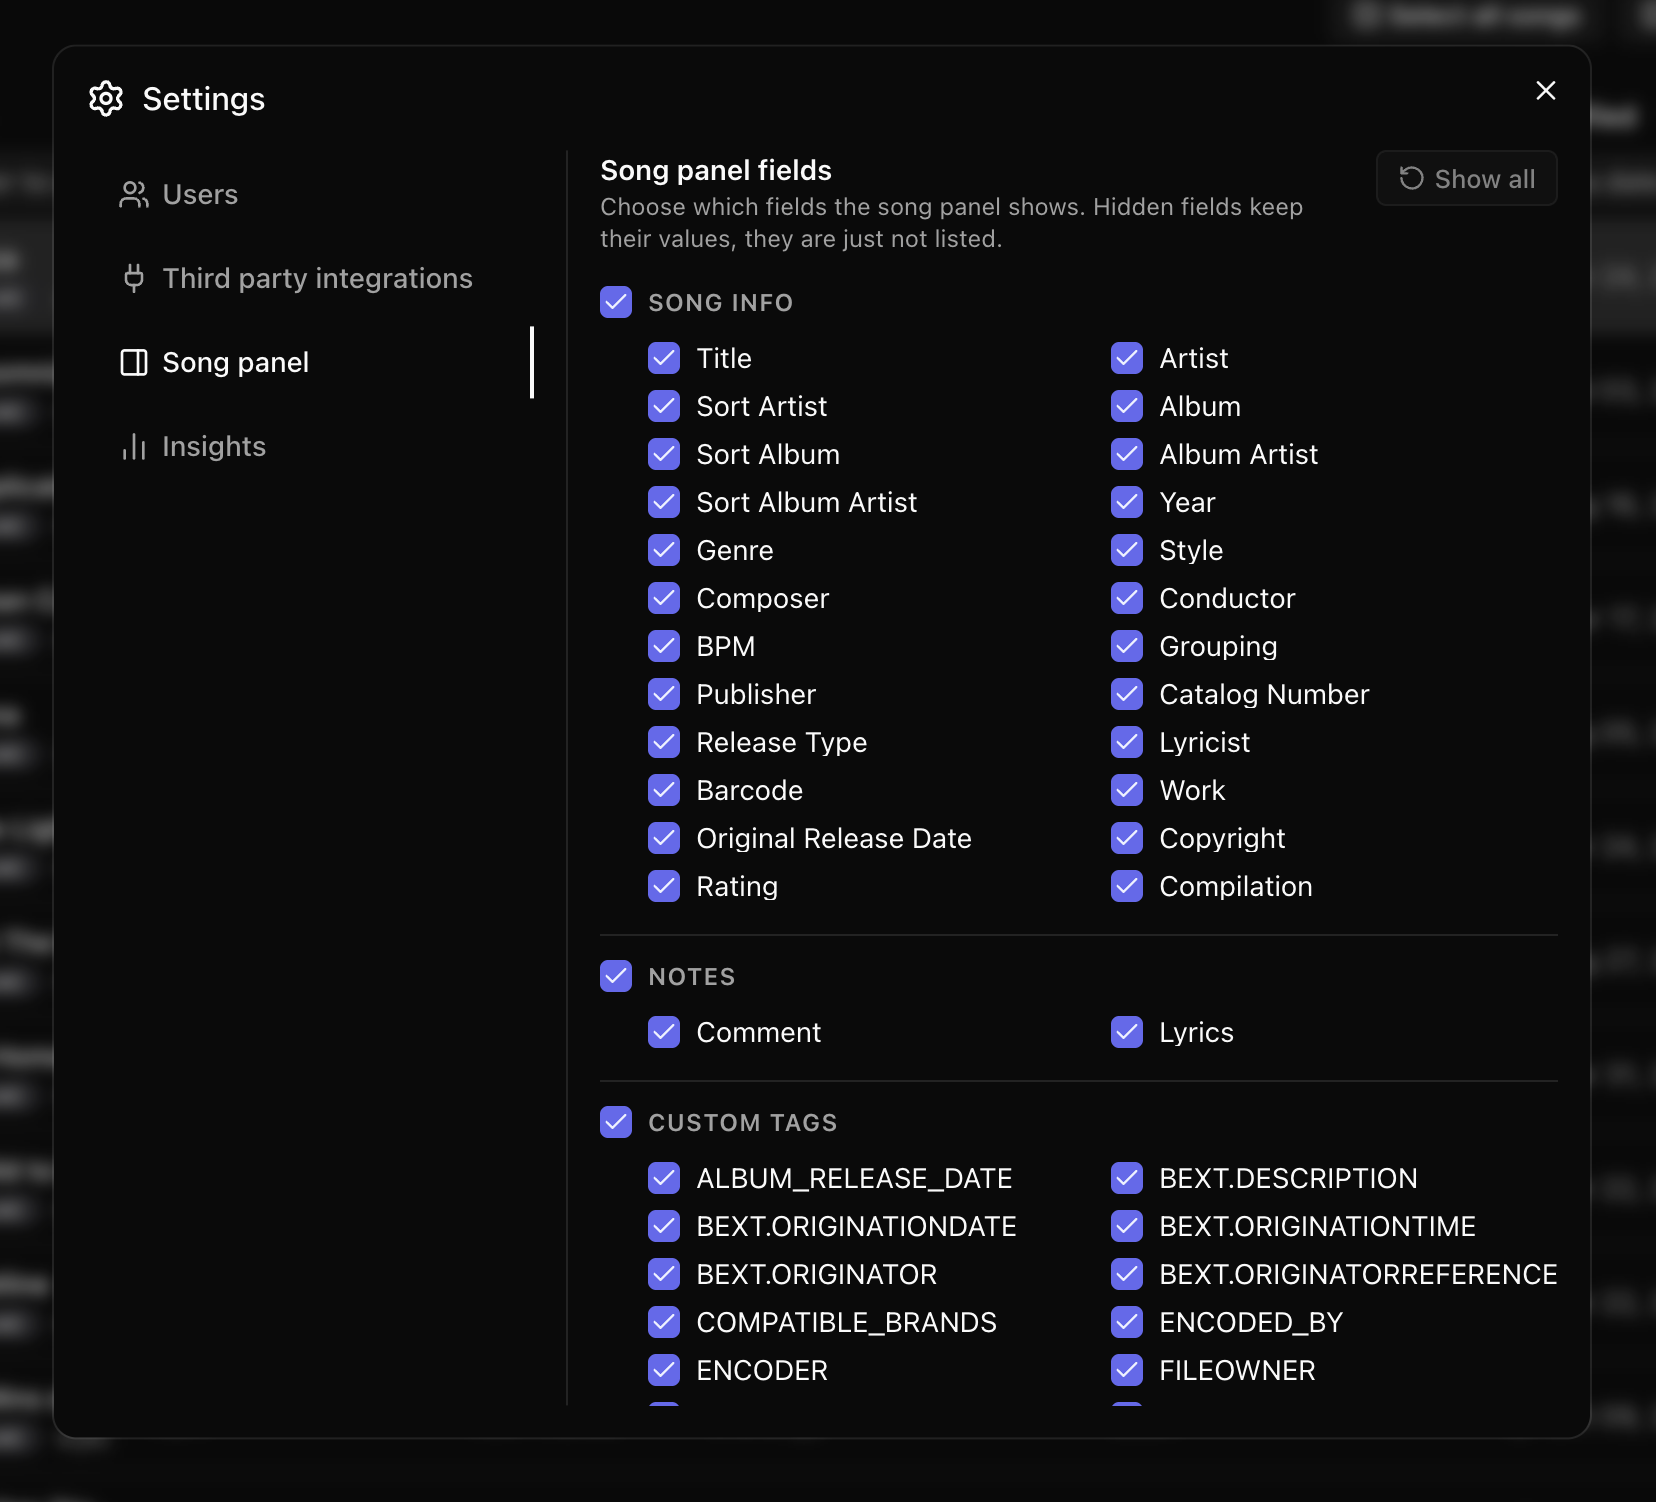Toggle the Copyright checkbox
Image resolution: width=1656 pixels, height=1502 pixels.
point(1127,838)
